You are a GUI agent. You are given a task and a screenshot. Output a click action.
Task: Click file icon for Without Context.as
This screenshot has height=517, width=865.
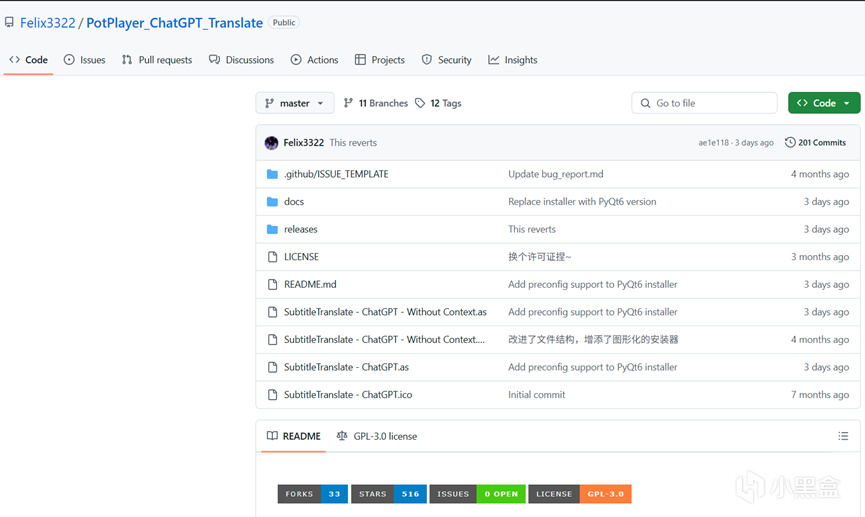pyautogui.click(x=272, y=312)
